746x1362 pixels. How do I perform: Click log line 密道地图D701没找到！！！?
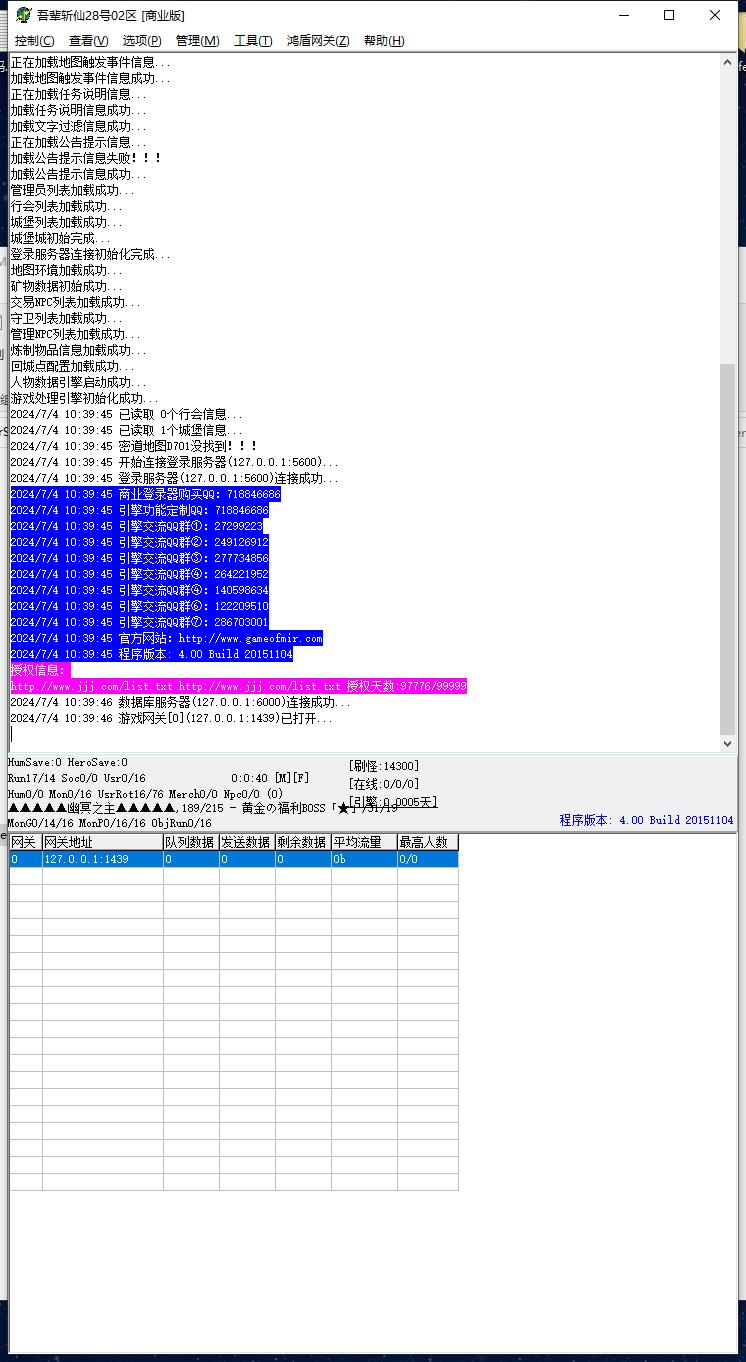[x=134, y=446]
